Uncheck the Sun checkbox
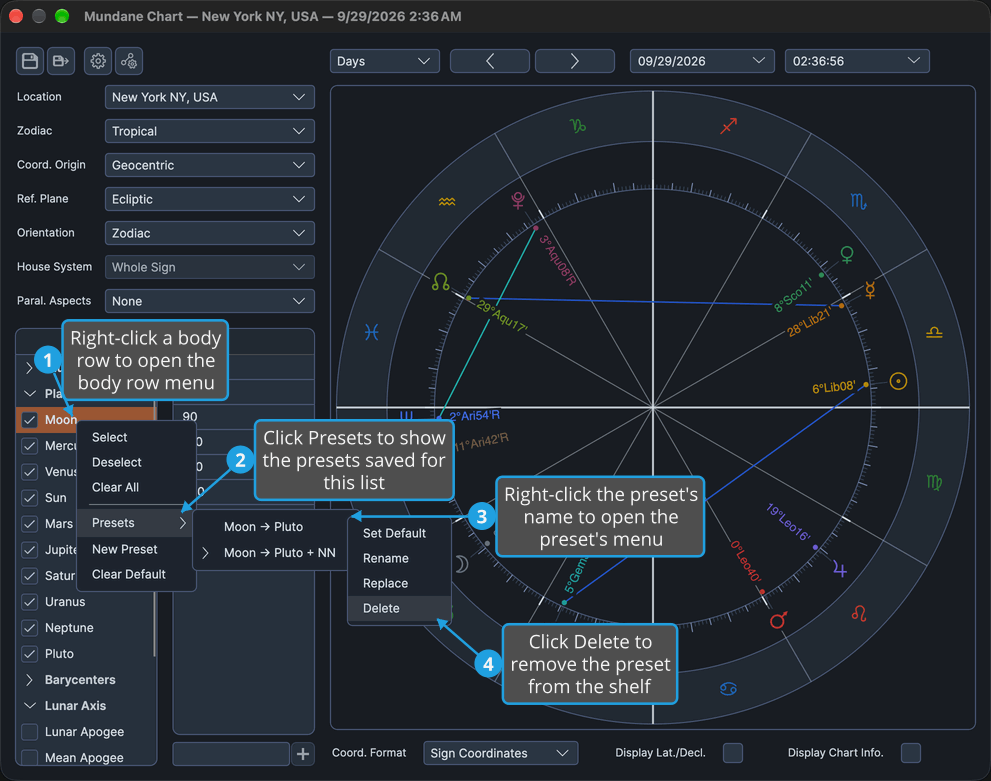Viewport: 991px width, 781px height. pyautogui.click(x=30, y=498)
